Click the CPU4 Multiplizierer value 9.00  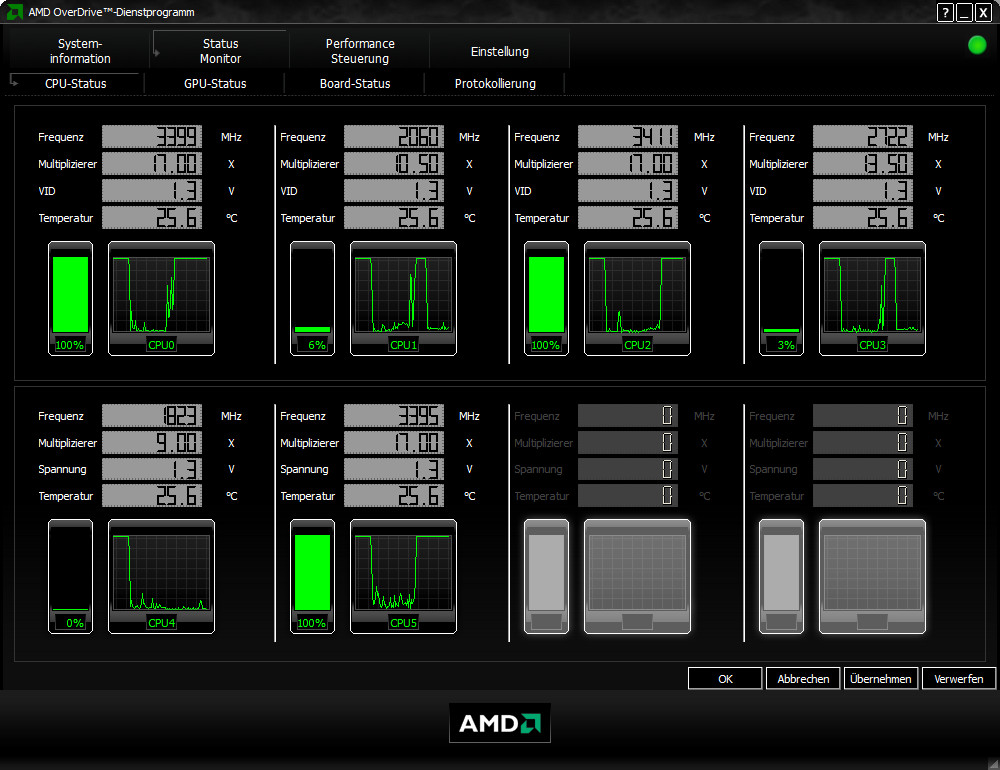(x=152, y=442)
